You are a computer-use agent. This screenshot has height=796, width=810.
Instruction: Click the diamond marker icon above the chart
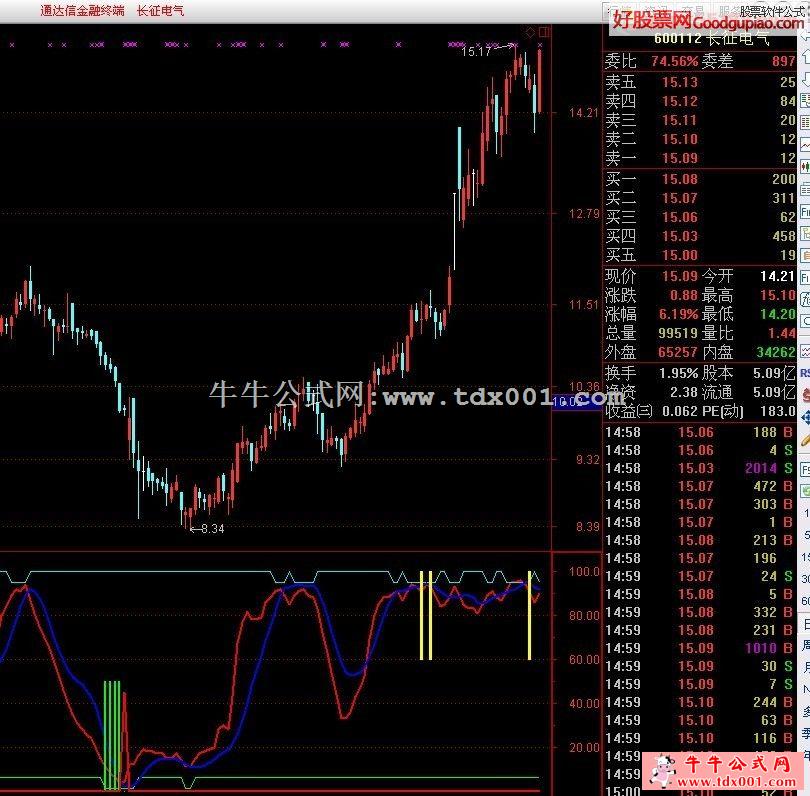(x=530, y=32)
